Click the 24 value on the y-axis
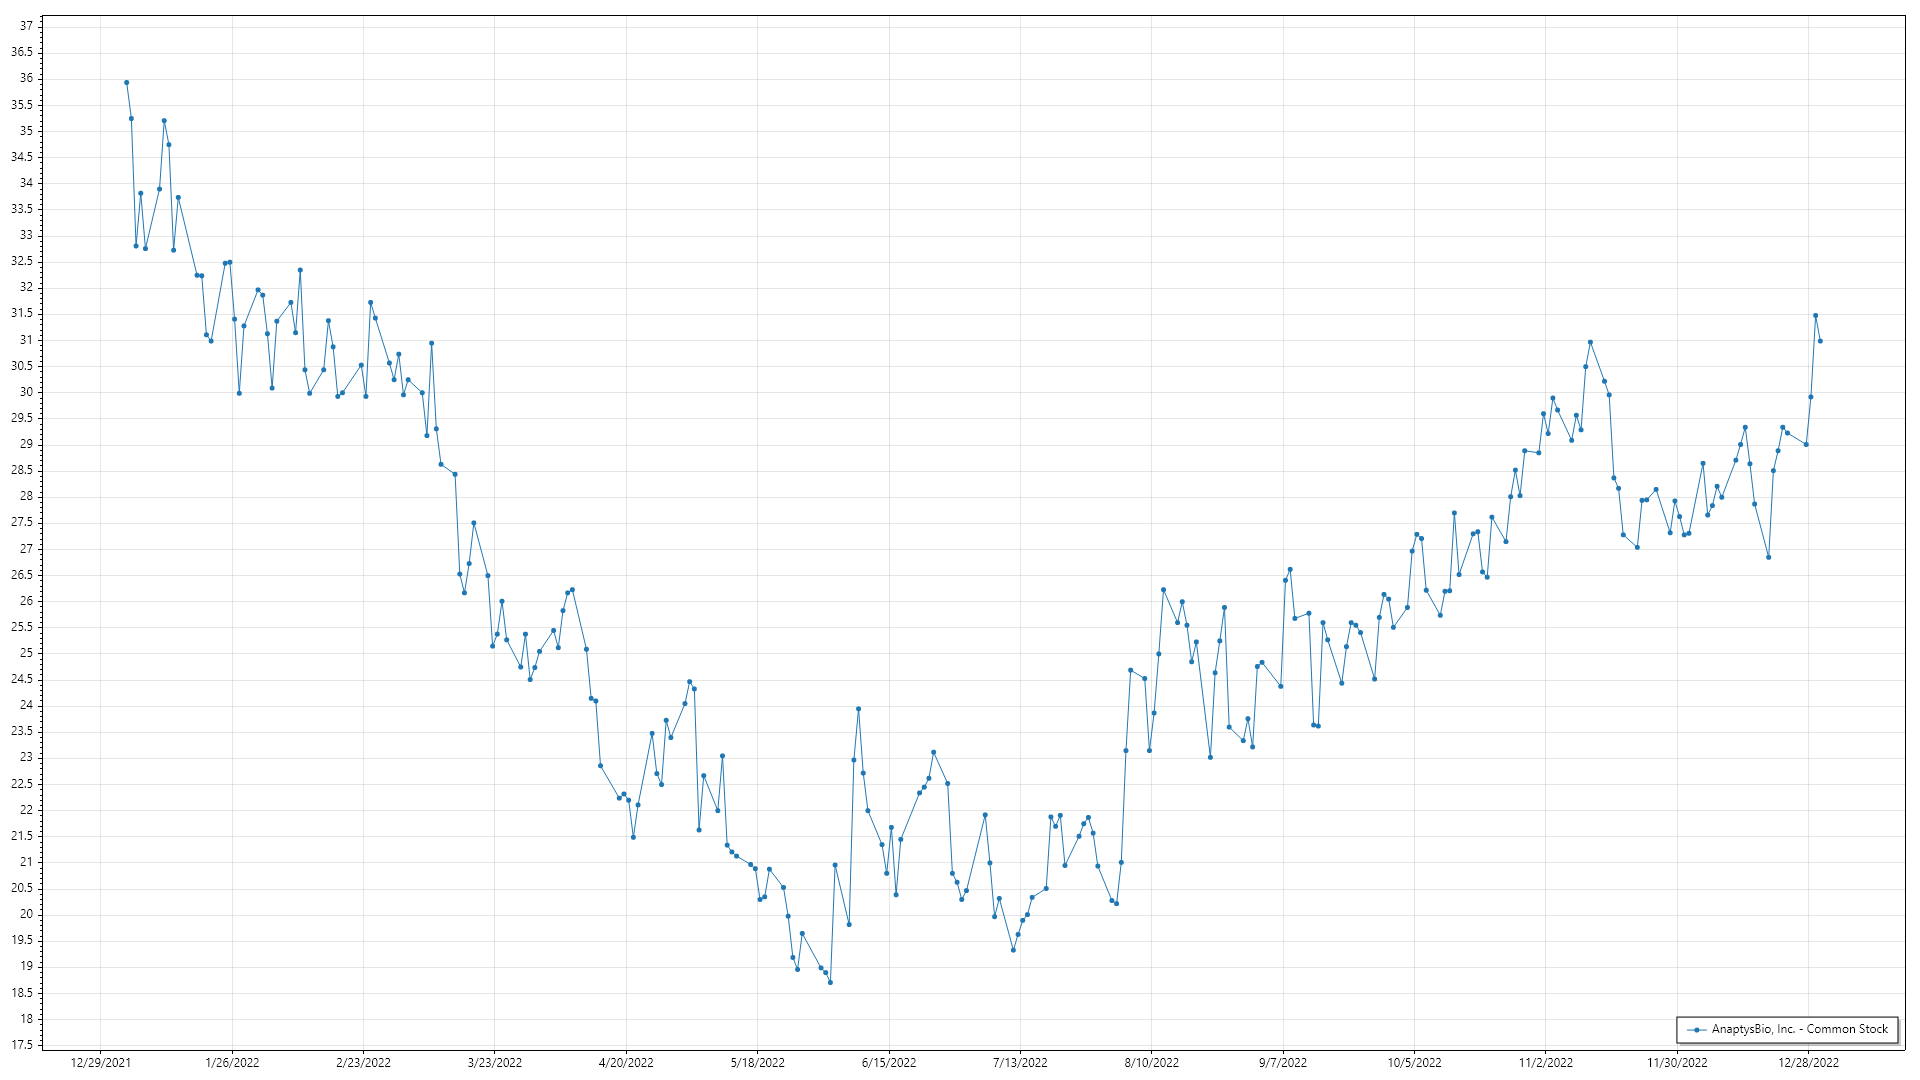Image resolution: width=1920 pixels, height=1080 pixels. (x=26, y=705)
